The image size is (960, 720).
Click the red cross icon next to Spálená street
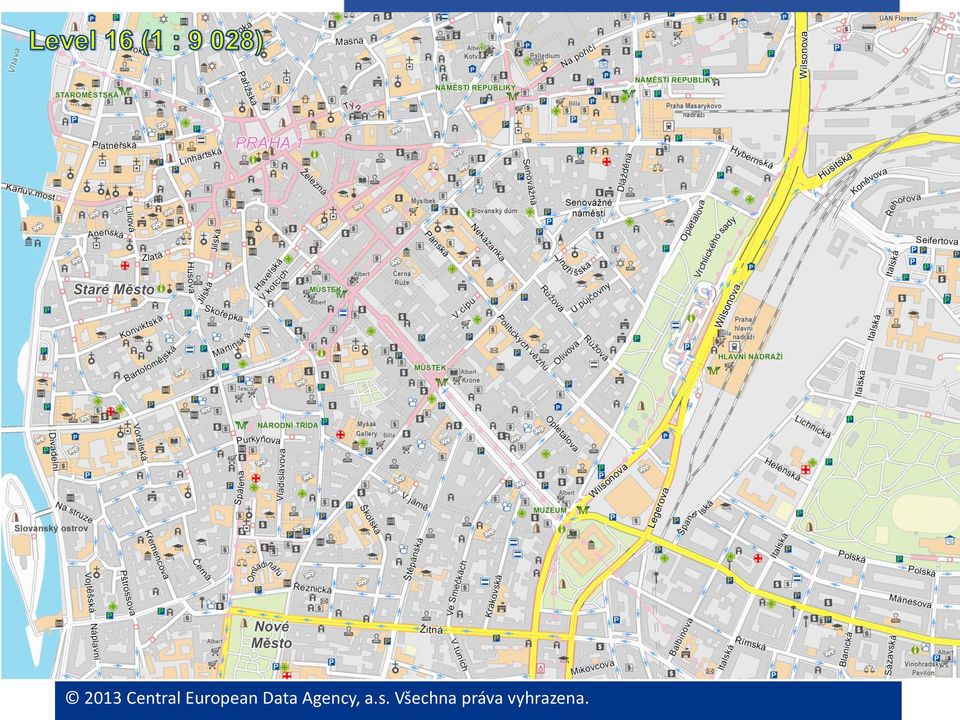[x=256, y=478]
